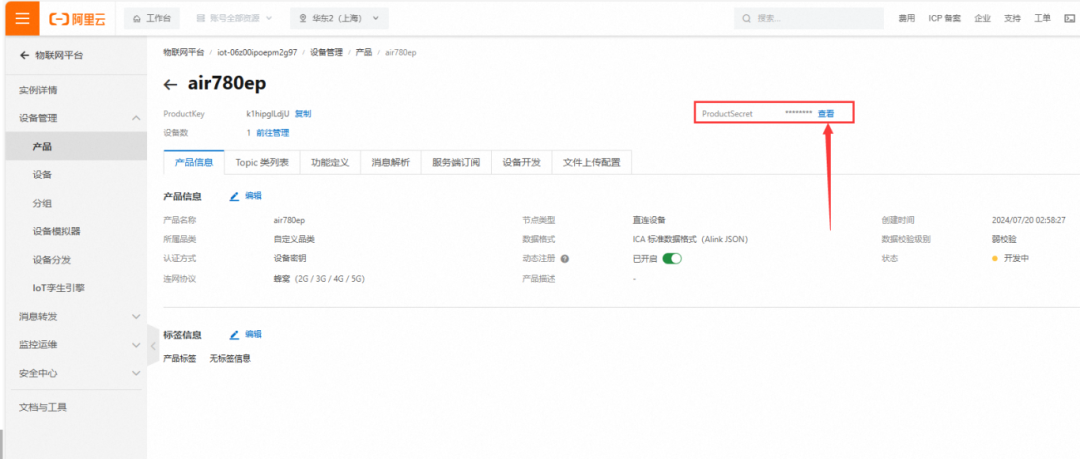The image size is (1080, 459).
Task: Click the 动态注册 help question icon
Action: tap(565, 259)
